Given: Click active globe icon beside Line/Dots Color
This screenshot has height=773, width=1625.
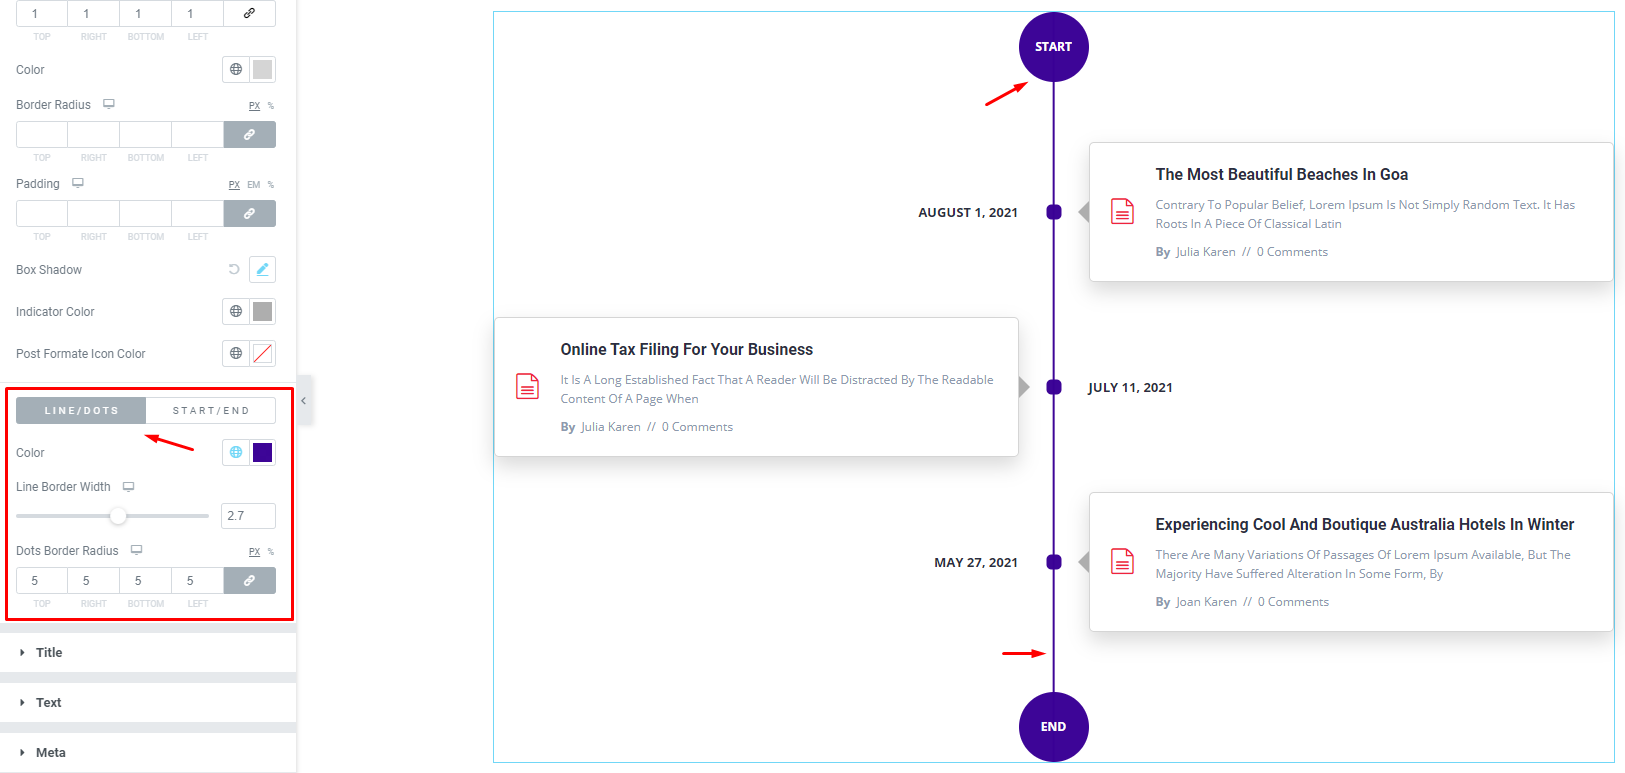Looking at the screenshot, I should coord(236,452).
